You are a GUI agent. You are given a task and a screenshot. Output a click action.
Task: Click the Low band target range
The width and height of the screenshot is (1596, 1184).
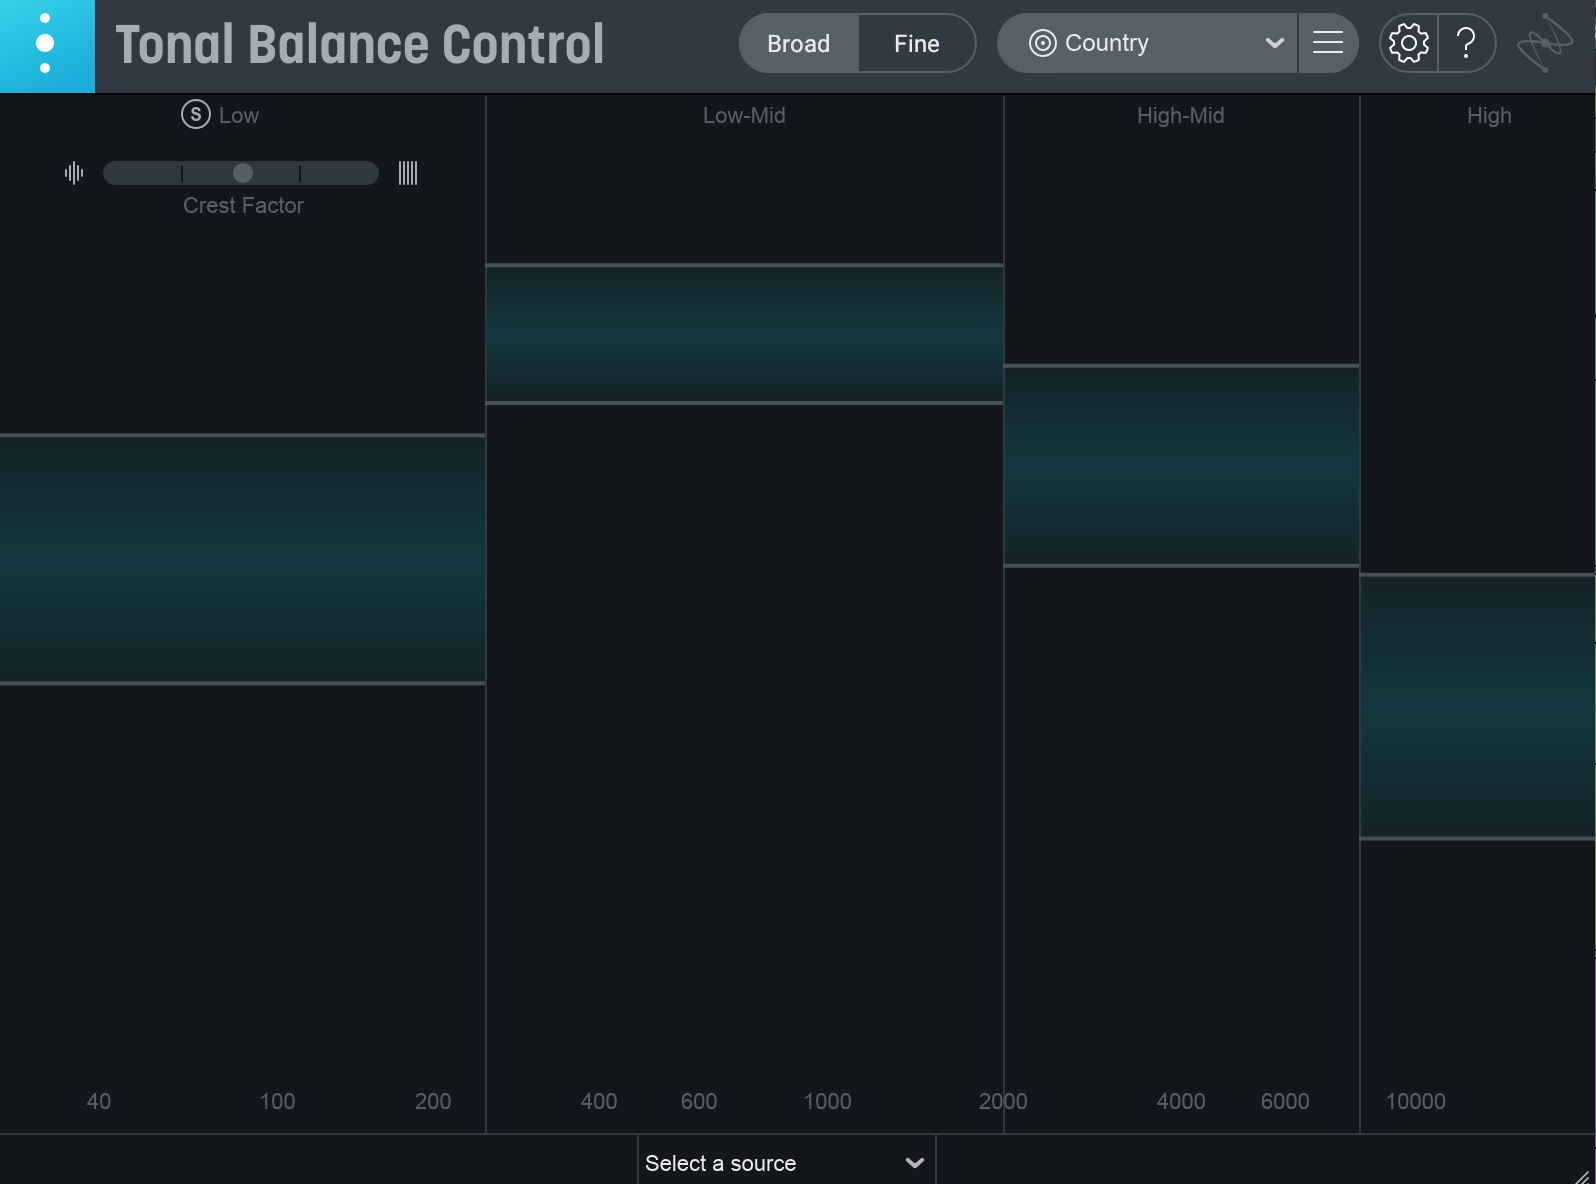pos(242,559)
